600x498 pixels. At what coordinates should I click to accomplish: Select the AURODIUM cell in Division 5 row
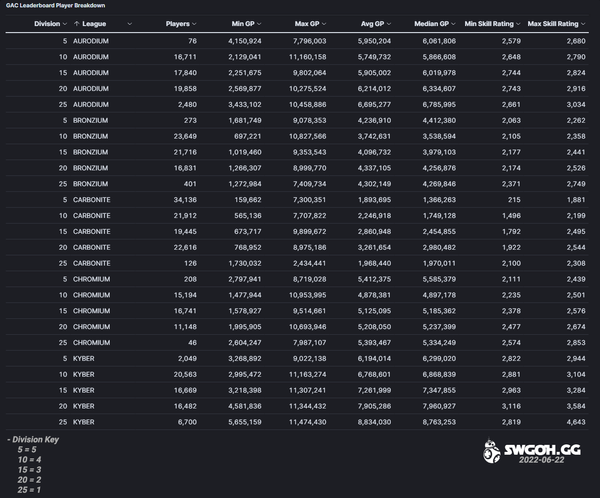[91, 41]
